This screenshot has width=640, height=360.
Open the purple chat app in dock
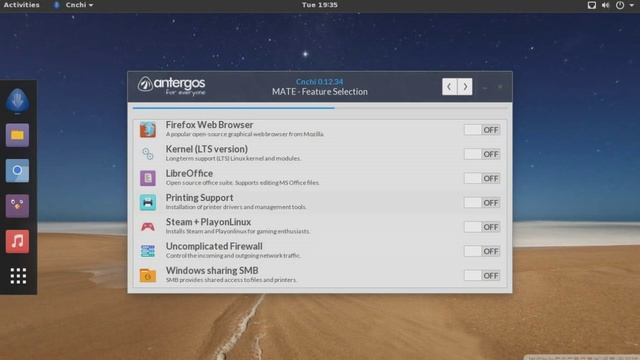tap(17, 206)
